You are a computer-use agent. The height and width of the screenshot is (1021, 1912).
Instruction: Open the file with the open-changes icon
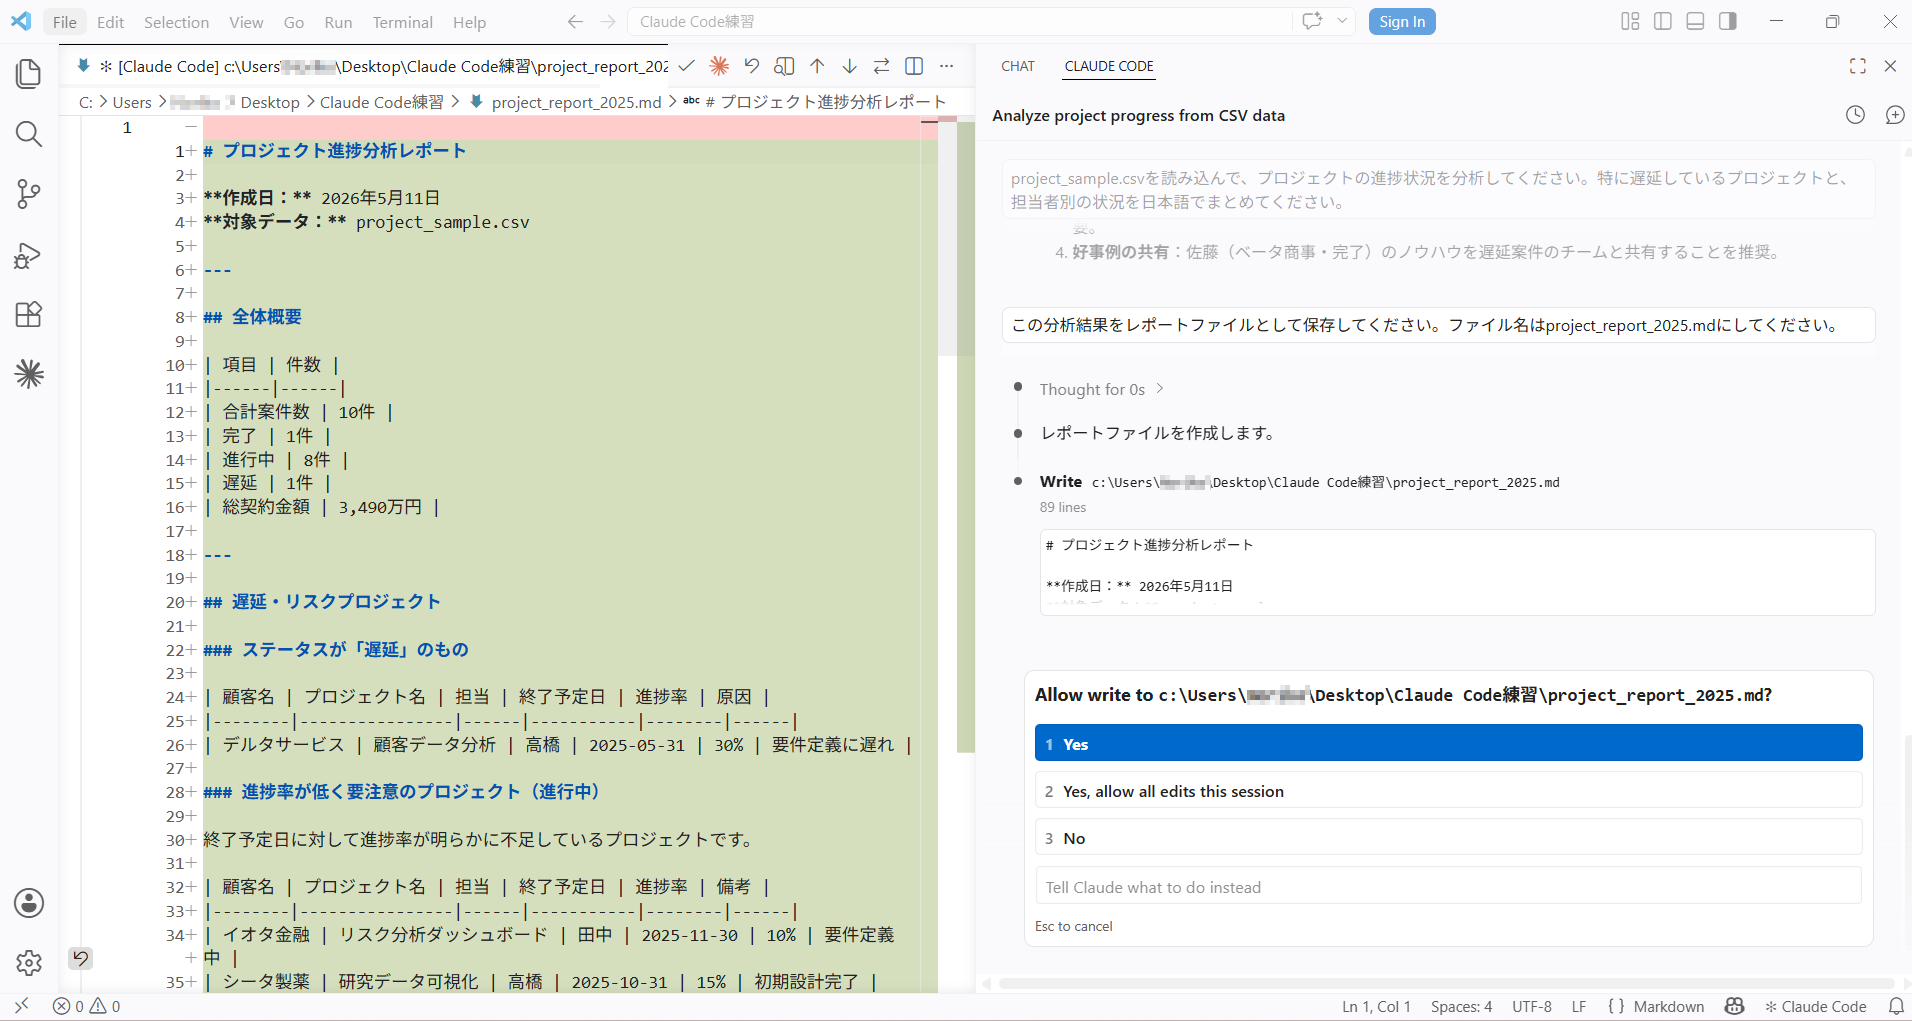785,66
